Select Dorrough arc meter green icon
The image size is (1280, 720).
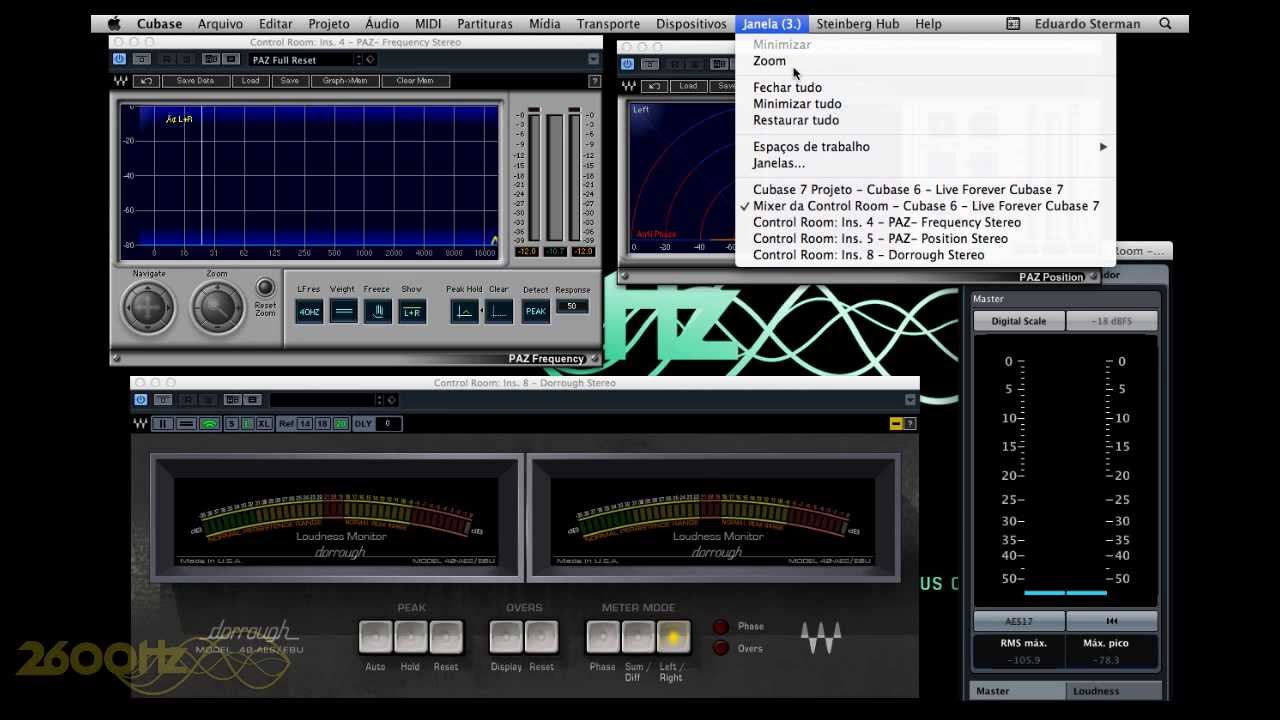coord(209,424)
